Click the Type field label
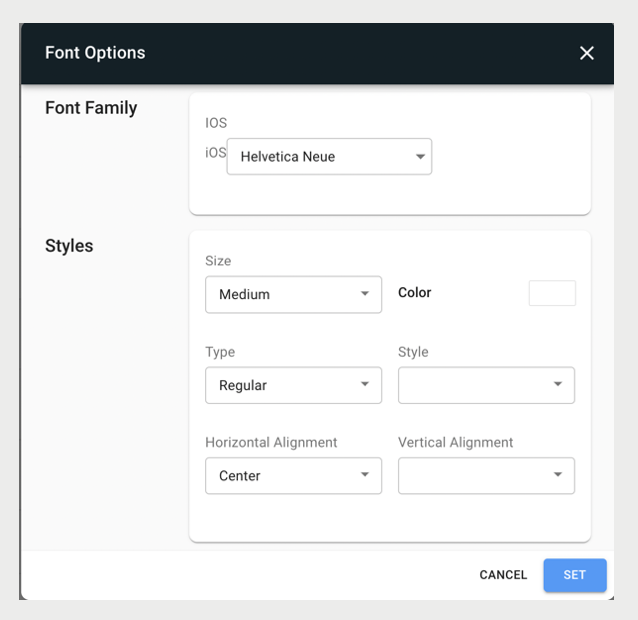This screenshot has height=620, width=638. [220, 352]
